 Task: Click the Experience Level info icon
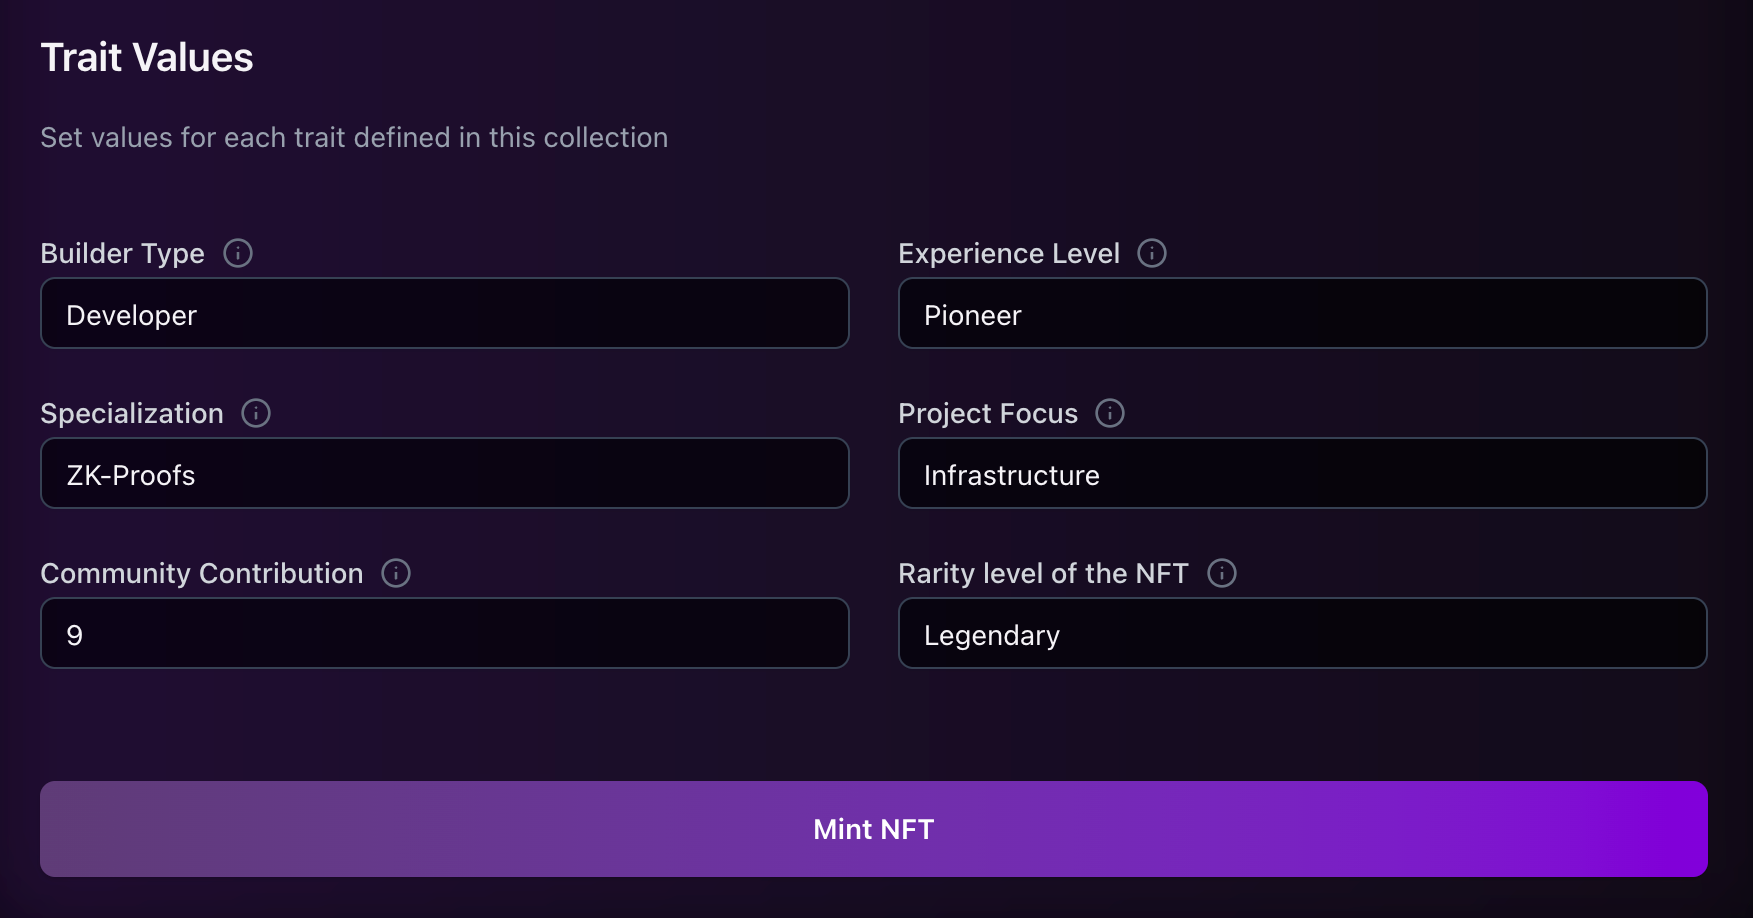pos(1152,253)
